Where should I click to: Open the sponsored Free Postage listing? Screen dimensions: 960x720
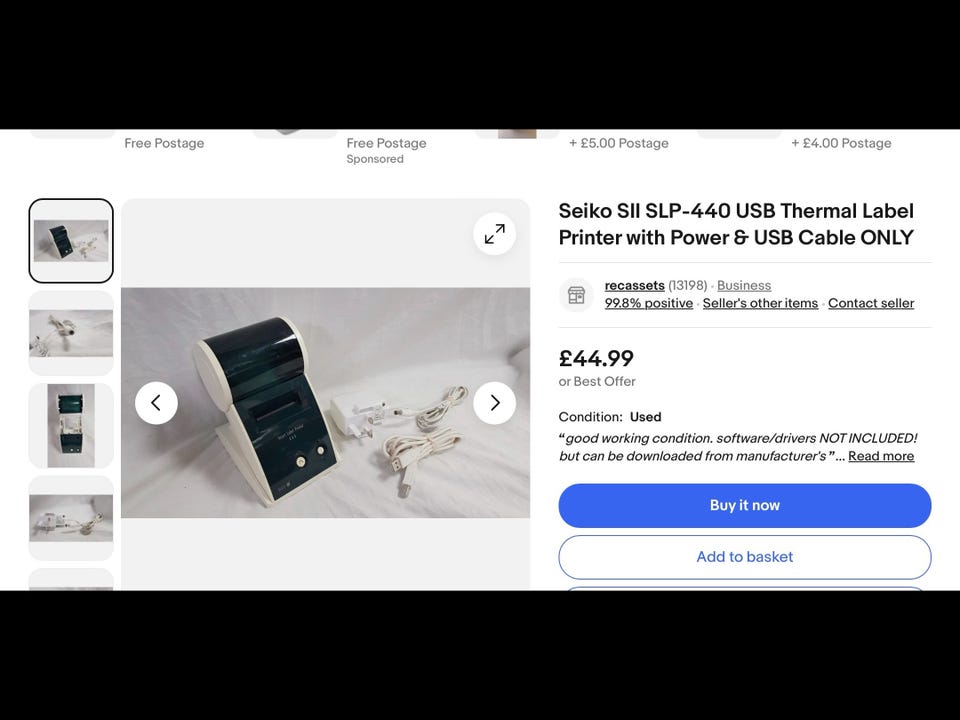click(x=386, y=143)
